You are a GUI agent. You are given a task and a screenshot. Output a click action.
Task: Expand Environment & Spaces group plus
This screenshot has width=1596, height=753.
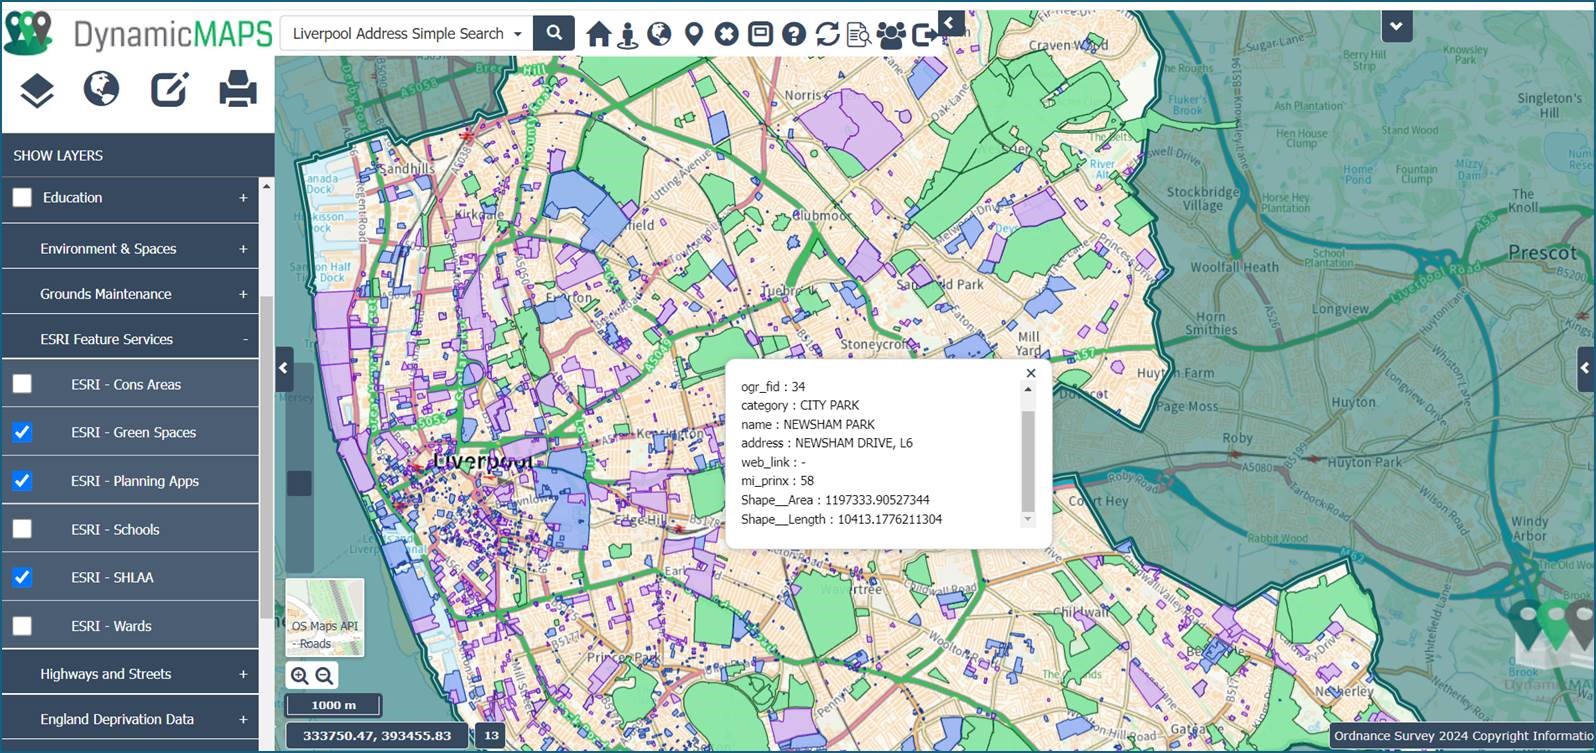coord(243,249)
